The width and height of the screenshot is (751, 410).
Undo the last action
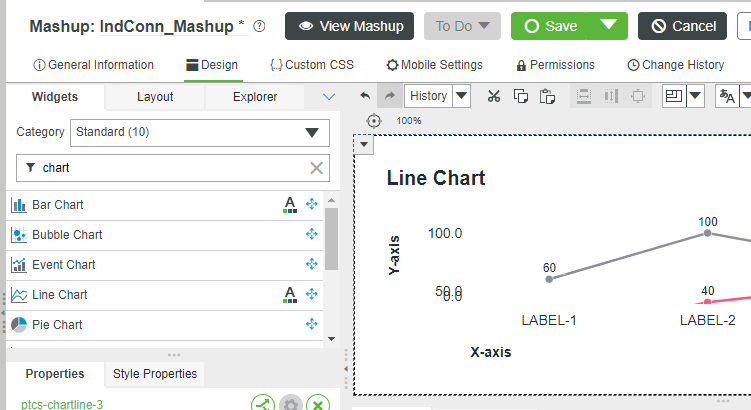[x=365, y=96]
